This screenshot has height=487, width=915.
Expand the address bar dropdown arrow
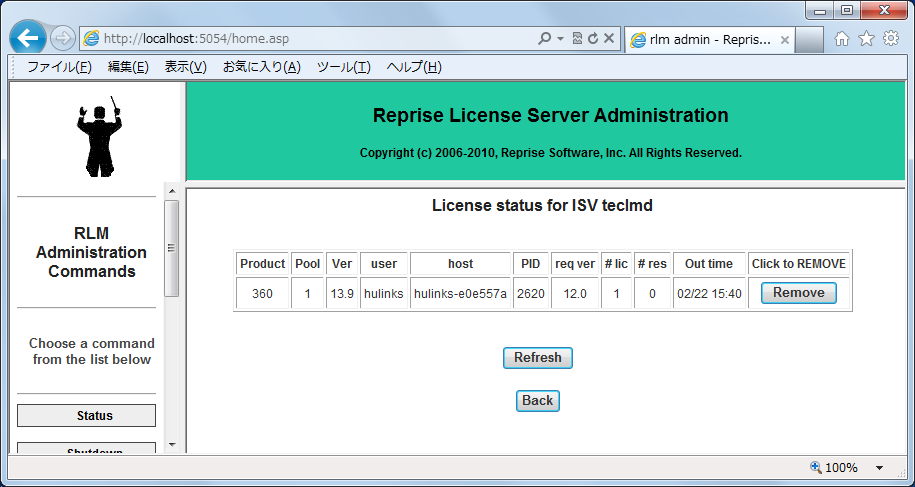coord(560,38)
